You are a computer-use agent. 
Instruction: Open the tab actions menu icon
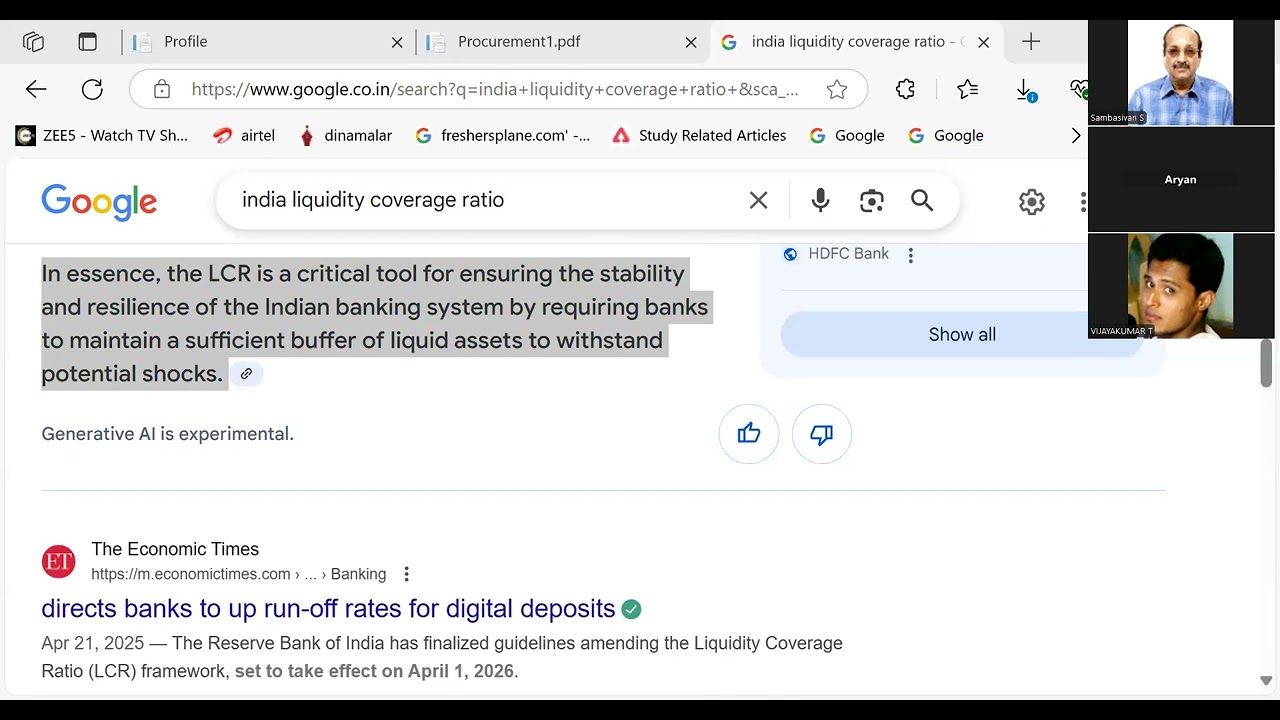pyautogui.click(x=88, y=42)
